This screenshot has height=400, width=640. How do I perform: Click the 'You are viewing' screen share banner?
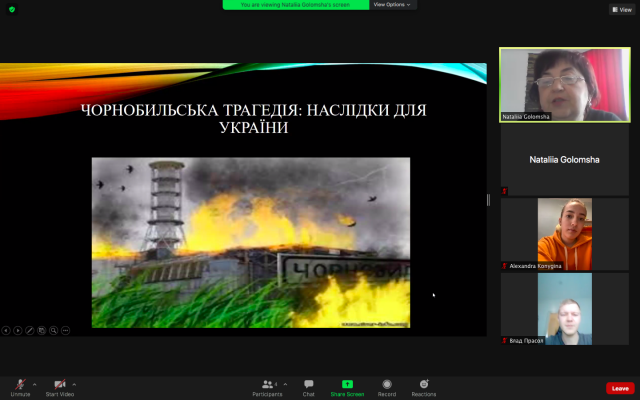pyautogui.click(x=295, y=5)
